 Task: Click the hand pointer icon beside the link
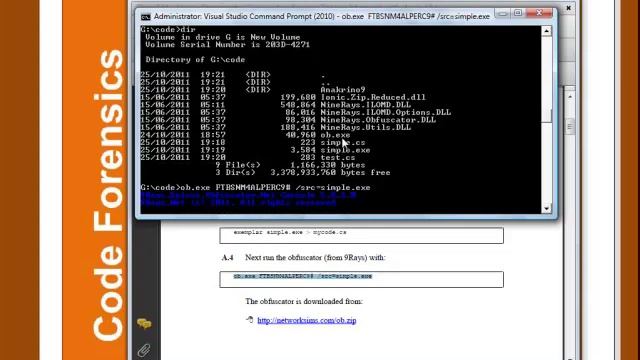pyautogui.click(x=250, y=320)
